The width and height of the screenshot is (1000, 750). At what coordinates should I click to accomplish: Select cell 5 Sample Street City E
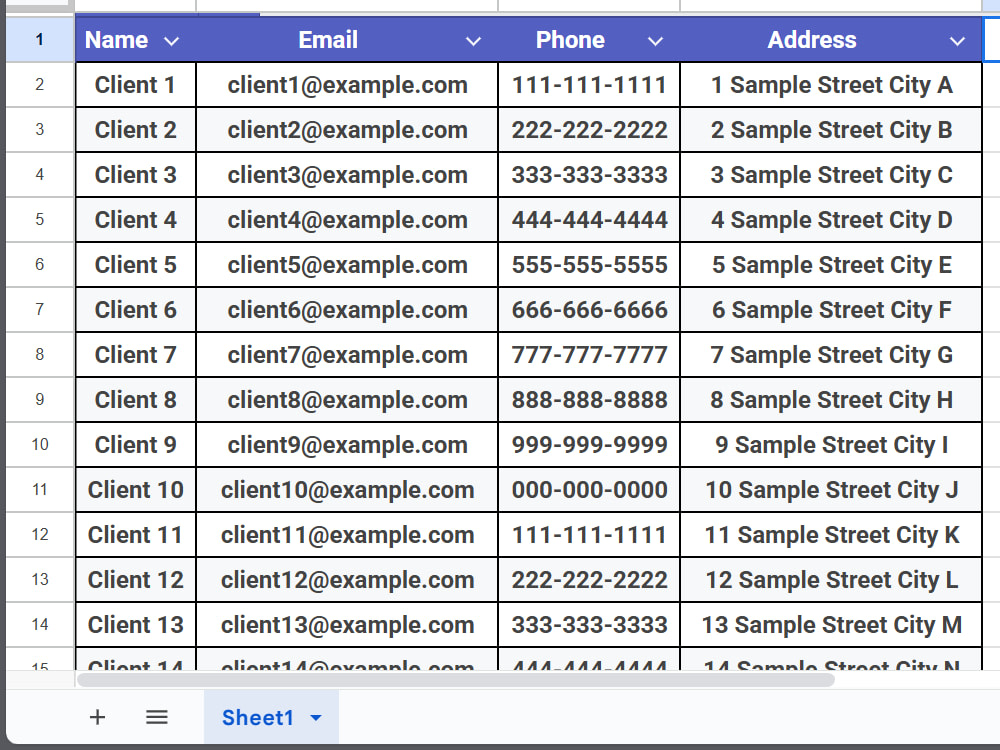[x=831, y=265]
